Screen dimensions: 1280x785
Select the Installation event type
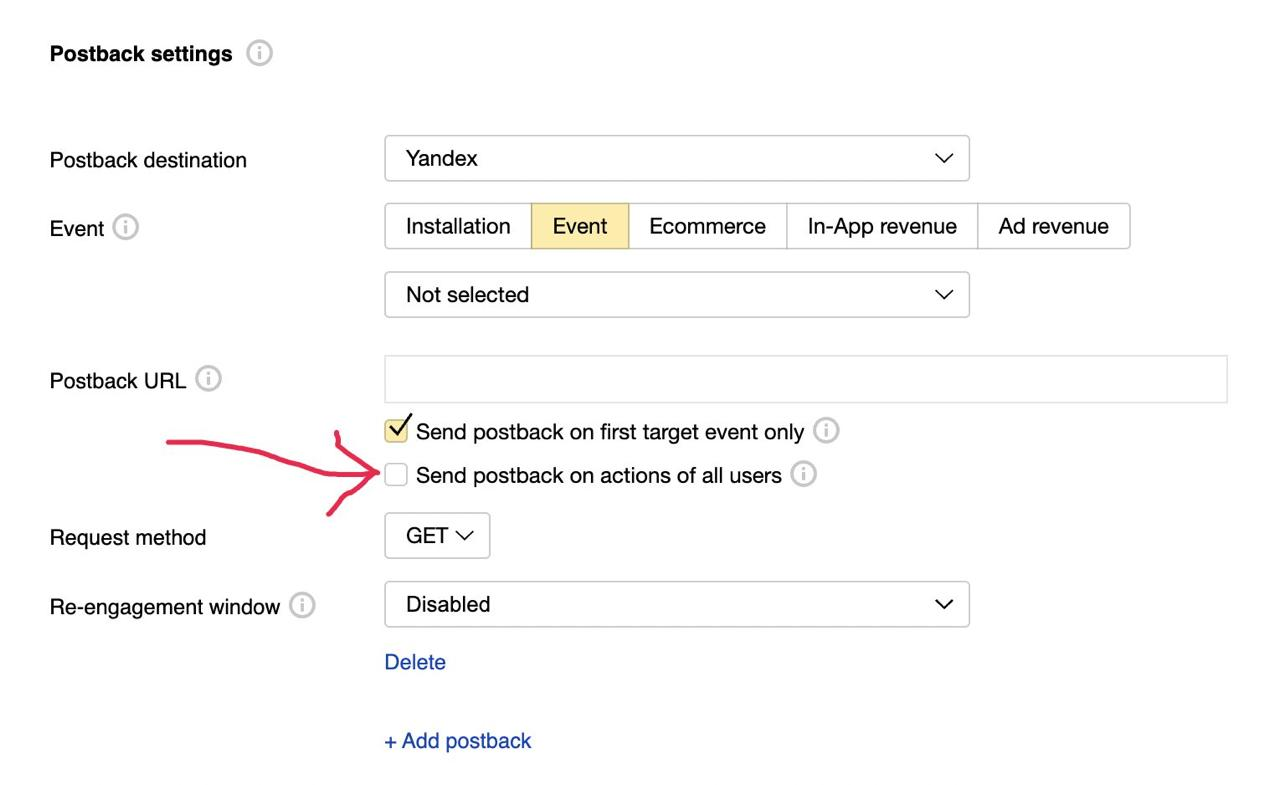click(458, 227)
